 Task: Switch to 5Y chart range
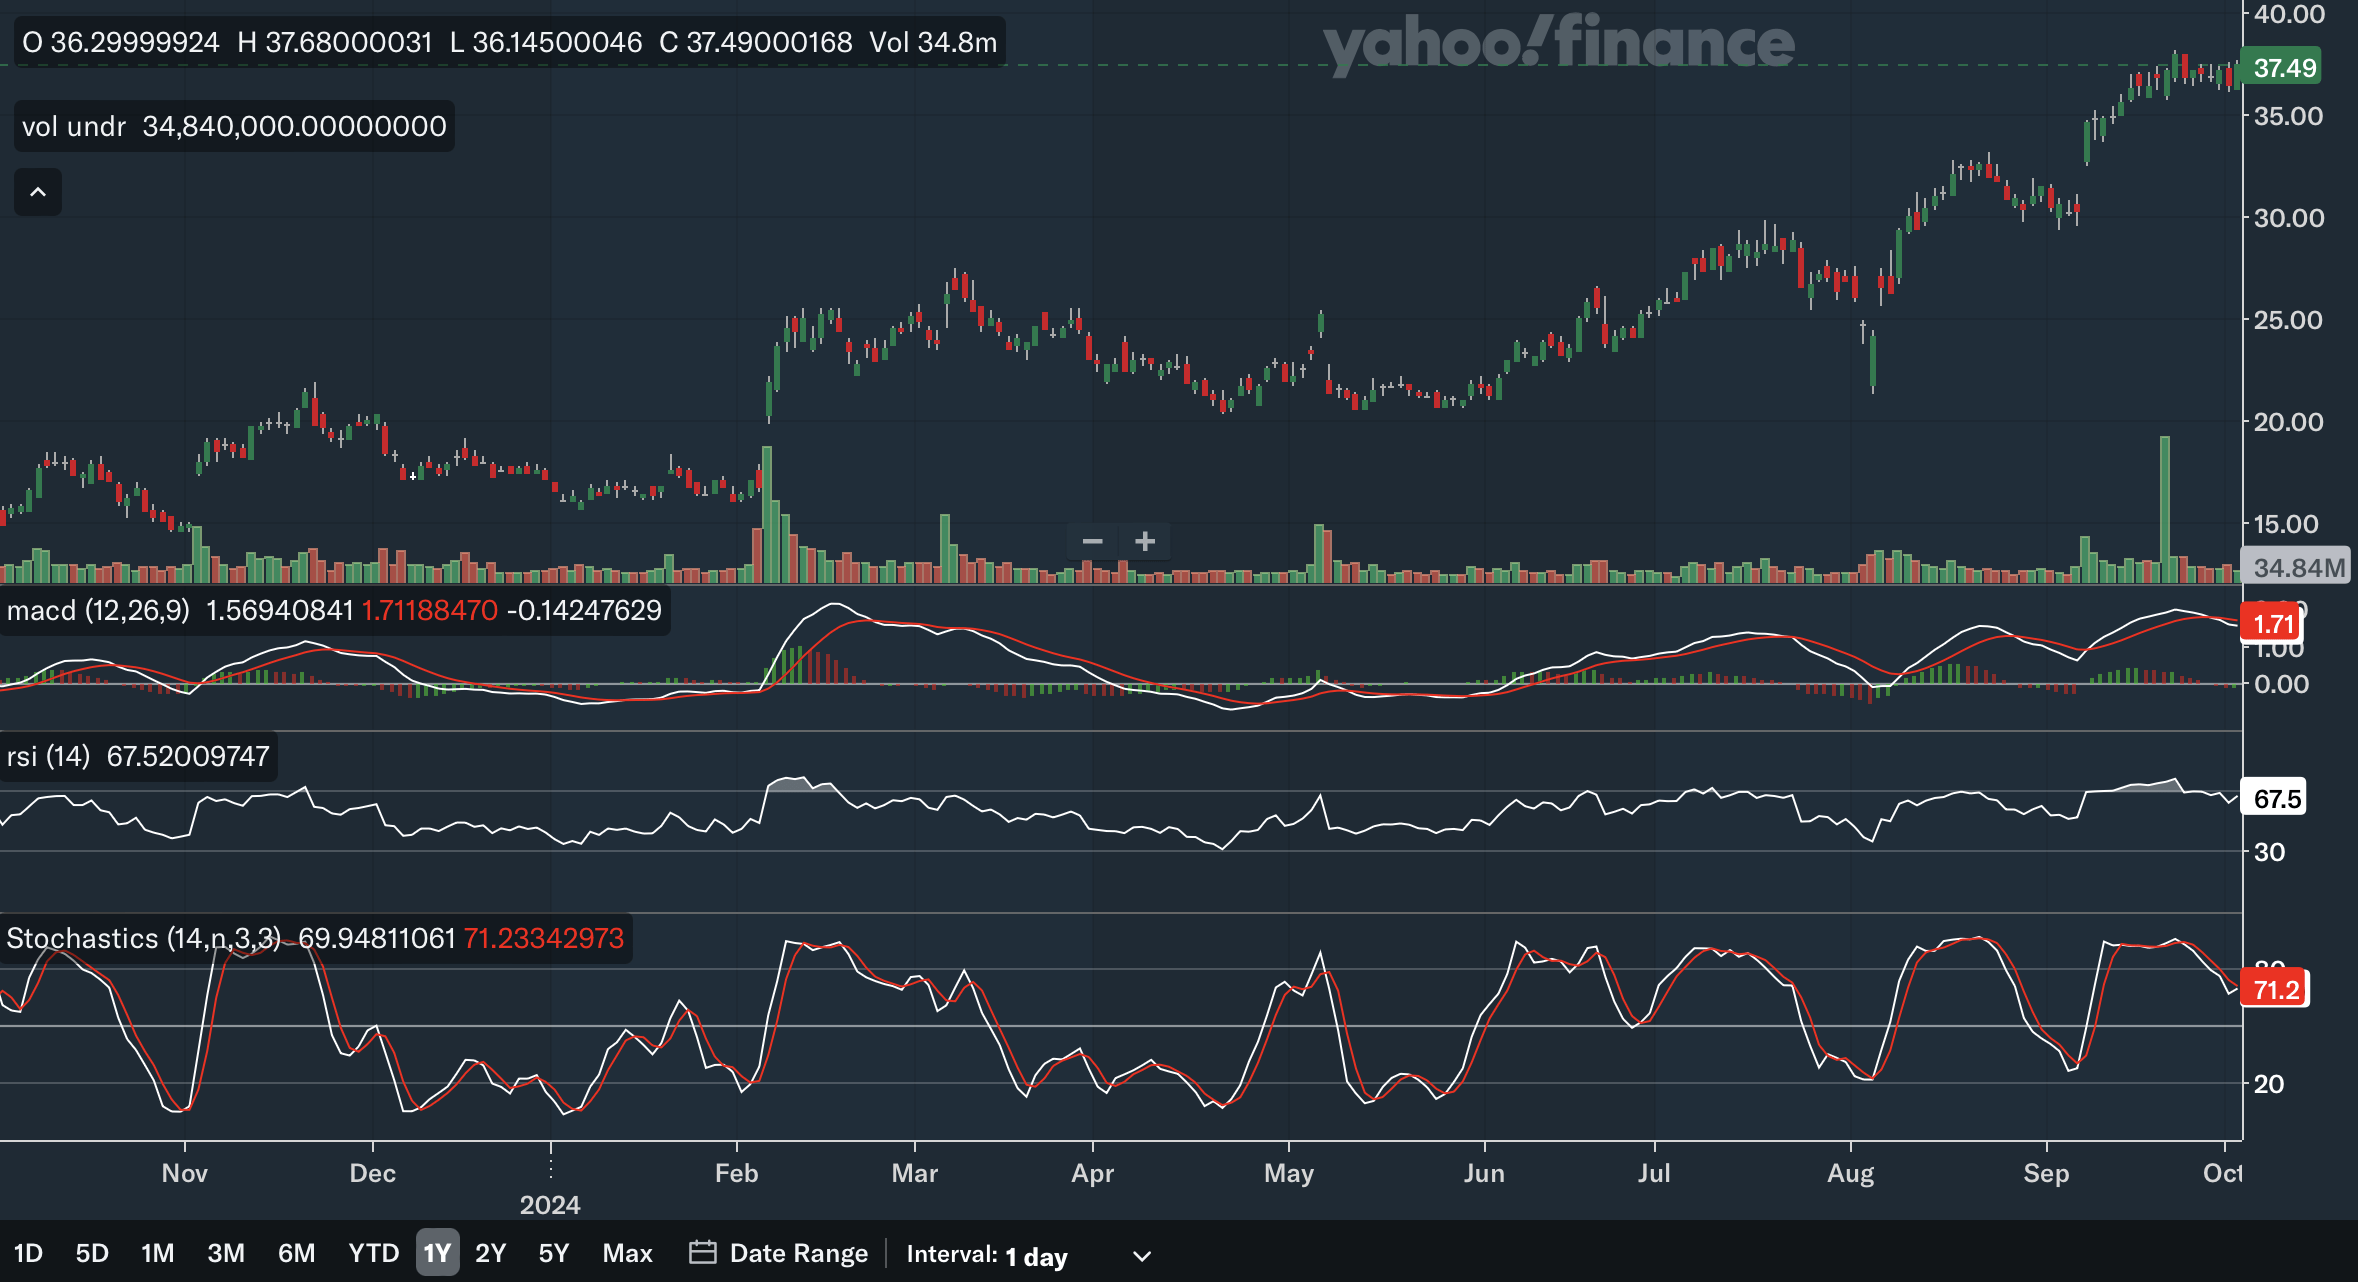click(553, 1253)
